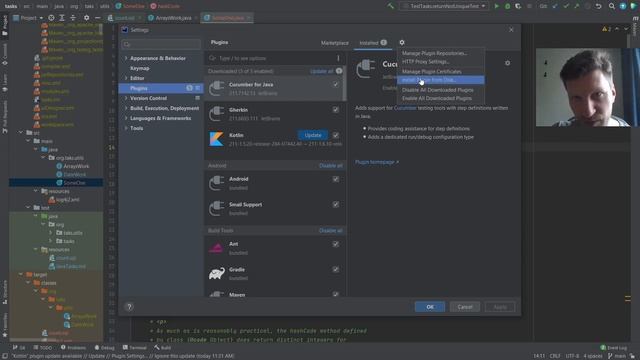The height and width of the screenshot is (360, 640).
Task: Open plugin search options three-dot icon
Action: (x=338, y=58)
